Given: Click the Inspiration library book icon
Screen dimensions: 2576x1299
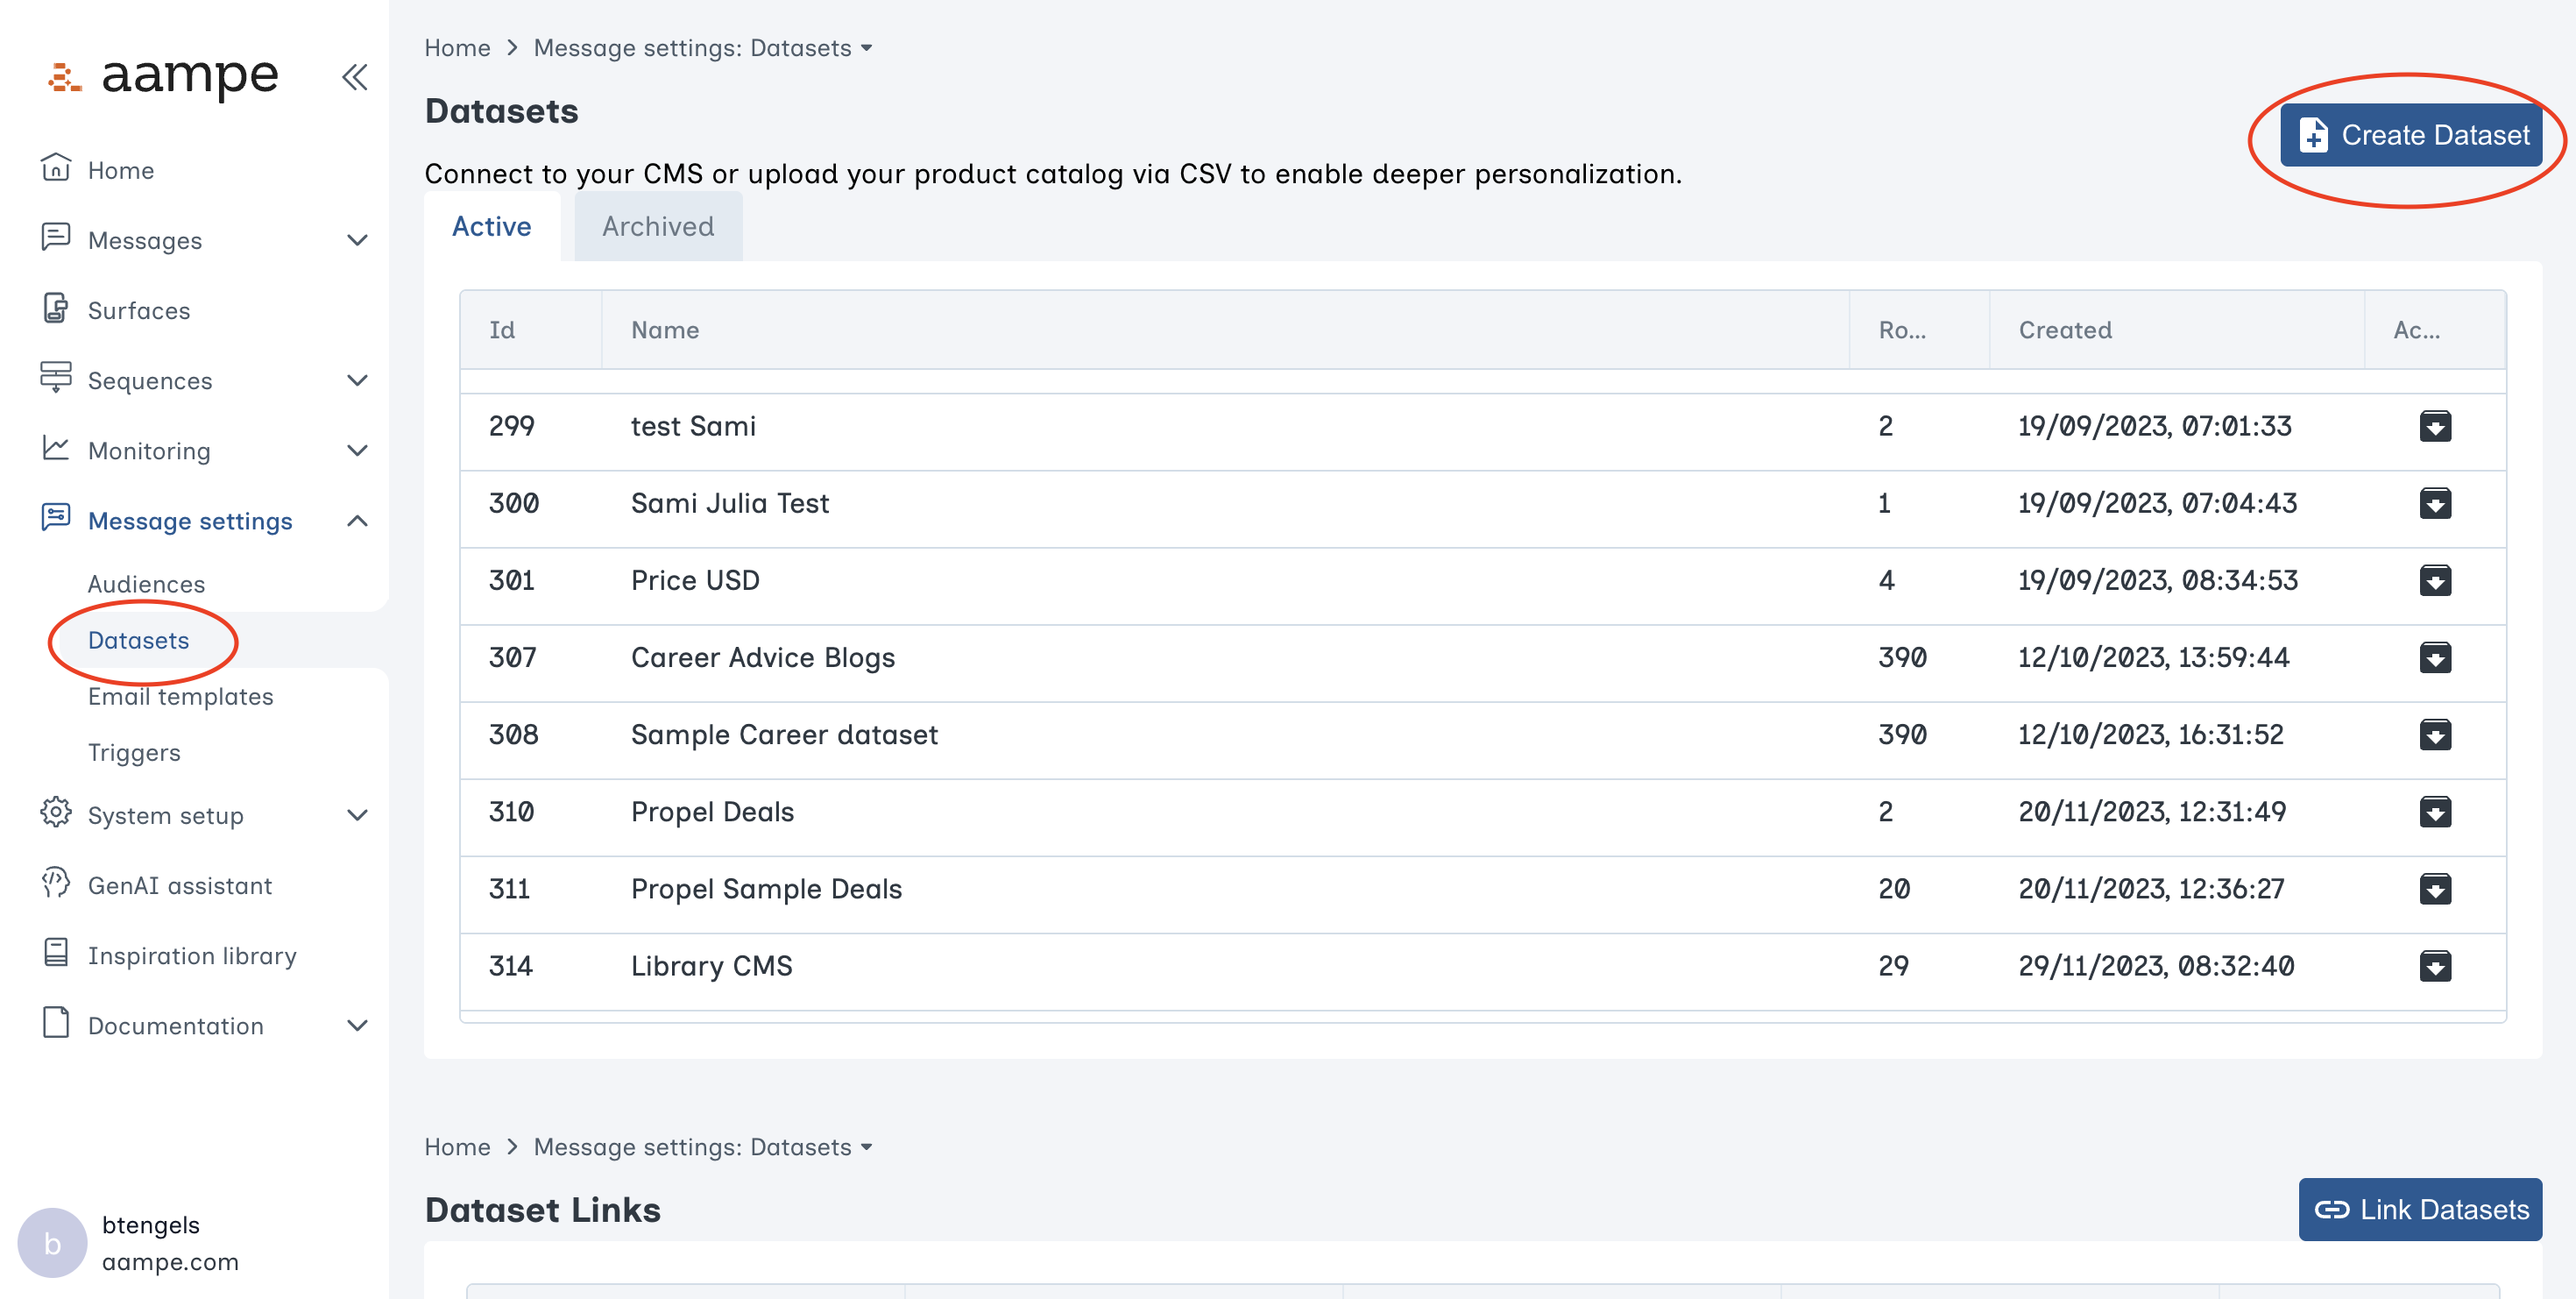Looking at the screenshot, I should coord(56,953).
